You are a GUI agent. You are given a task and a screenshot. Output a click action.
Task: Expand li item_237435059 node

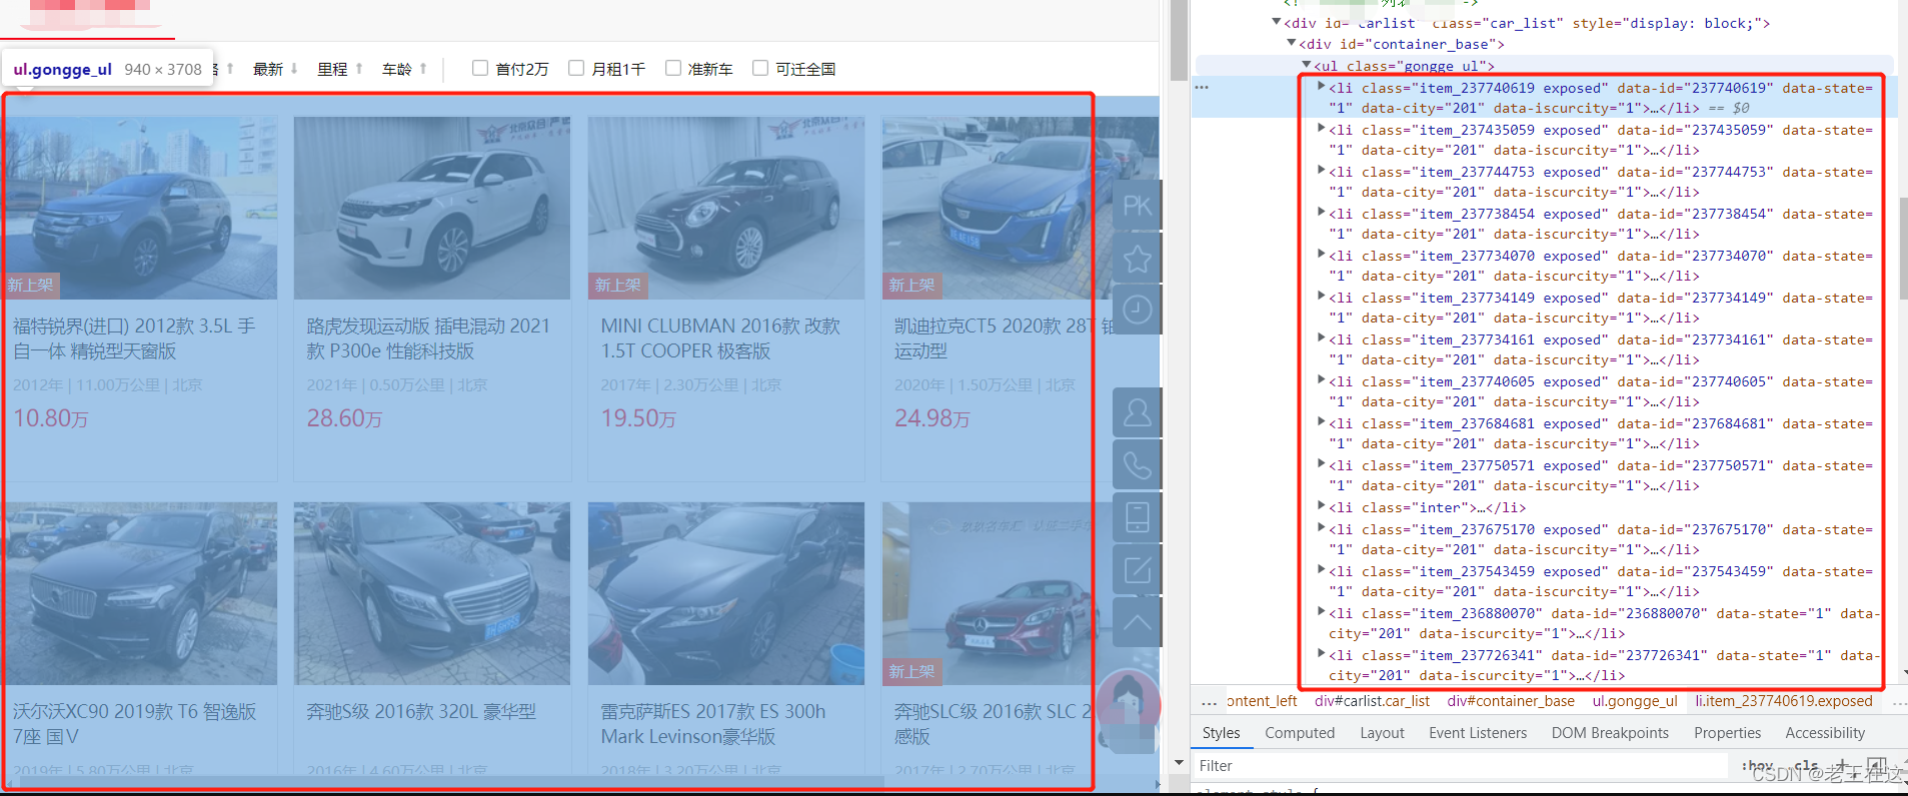1321,129
